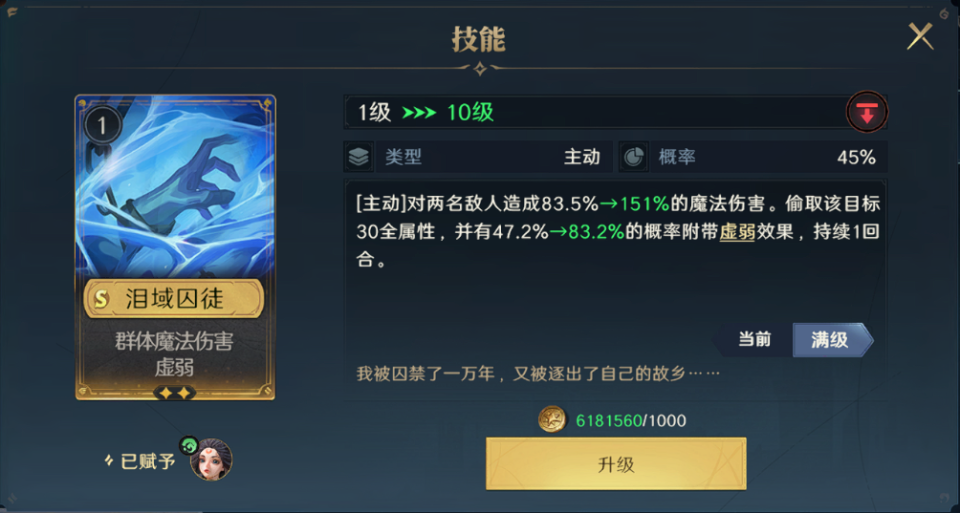Close the skill panel with X
Image resolution: width=960 pixels, height=513 pixels.
tap(920, 37)
